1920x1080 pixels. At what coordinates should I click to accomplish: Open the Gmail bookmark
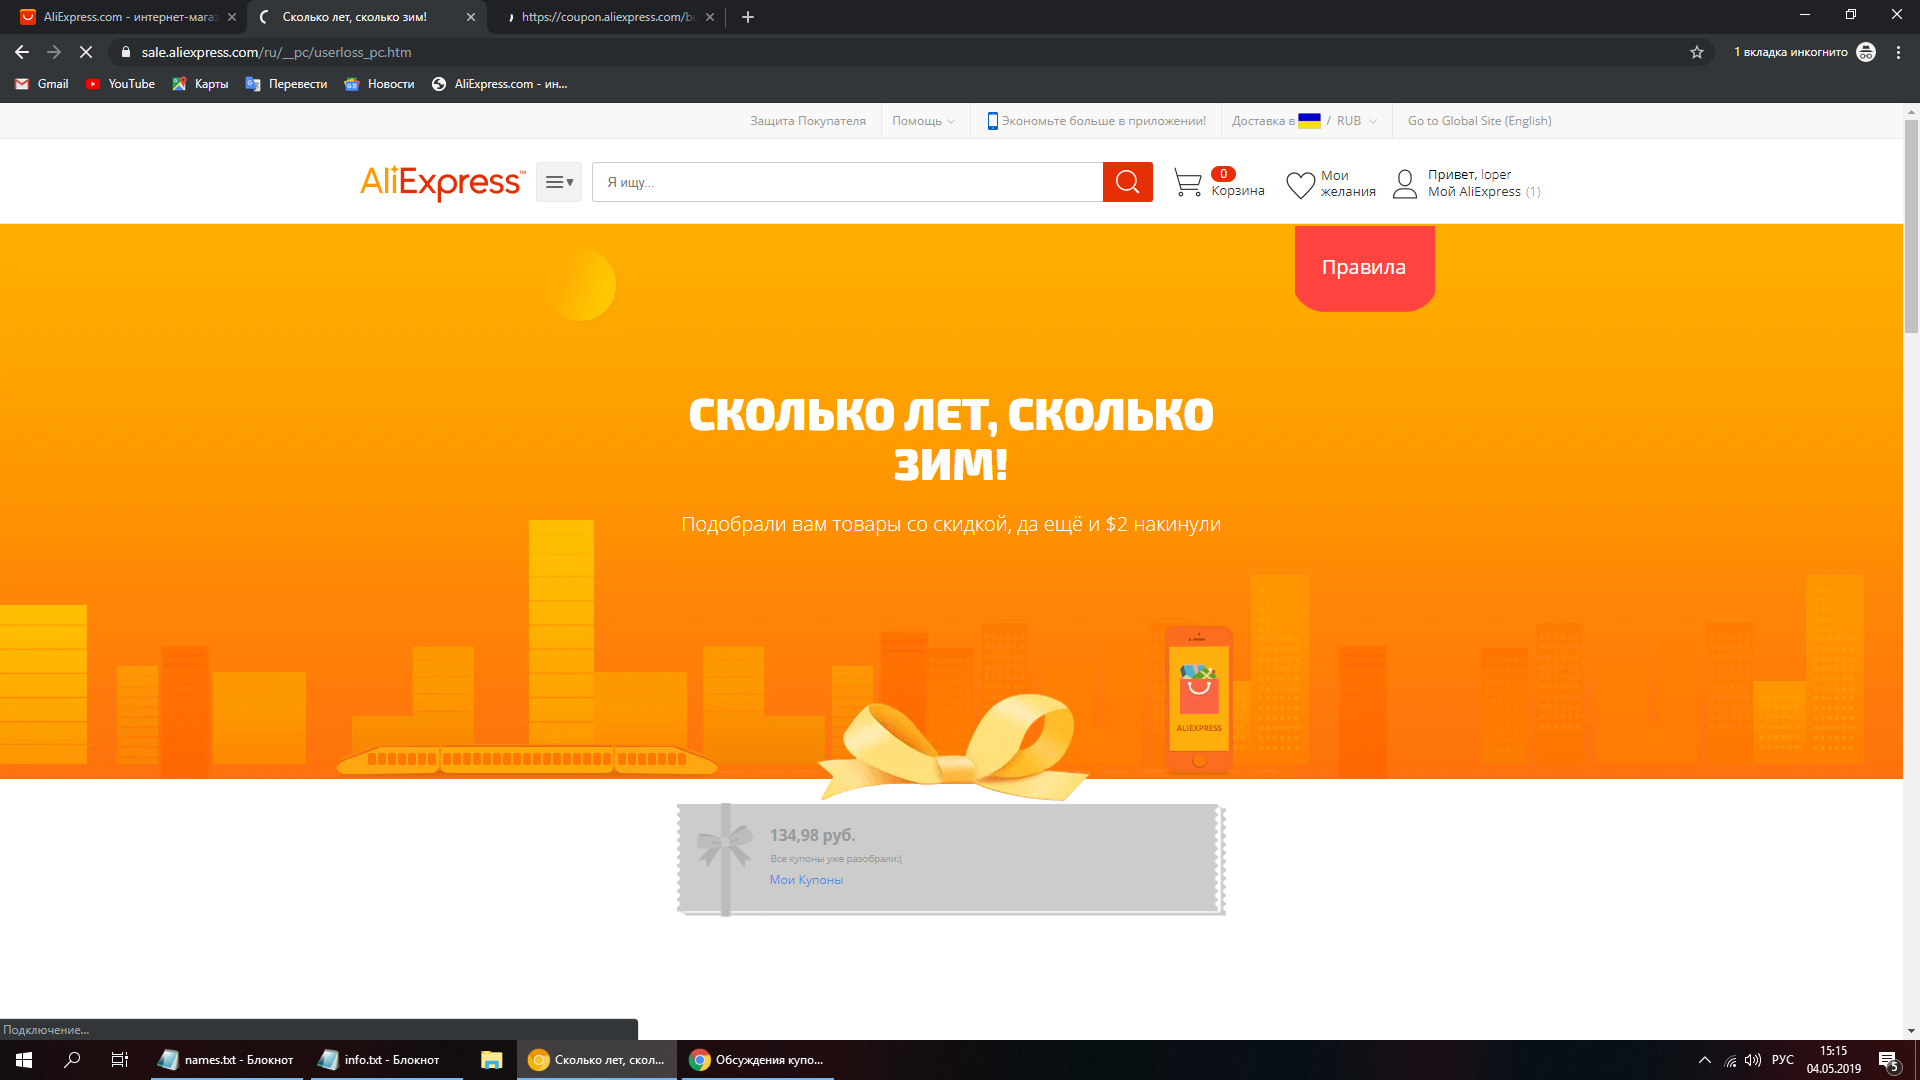(x=42, y=84)
